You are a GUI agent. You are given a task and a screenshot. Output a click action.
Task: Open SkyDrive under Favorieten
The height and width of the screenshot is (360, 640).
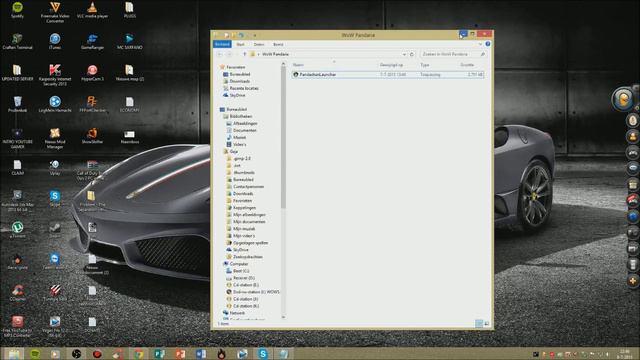click(x=237, y=95)
